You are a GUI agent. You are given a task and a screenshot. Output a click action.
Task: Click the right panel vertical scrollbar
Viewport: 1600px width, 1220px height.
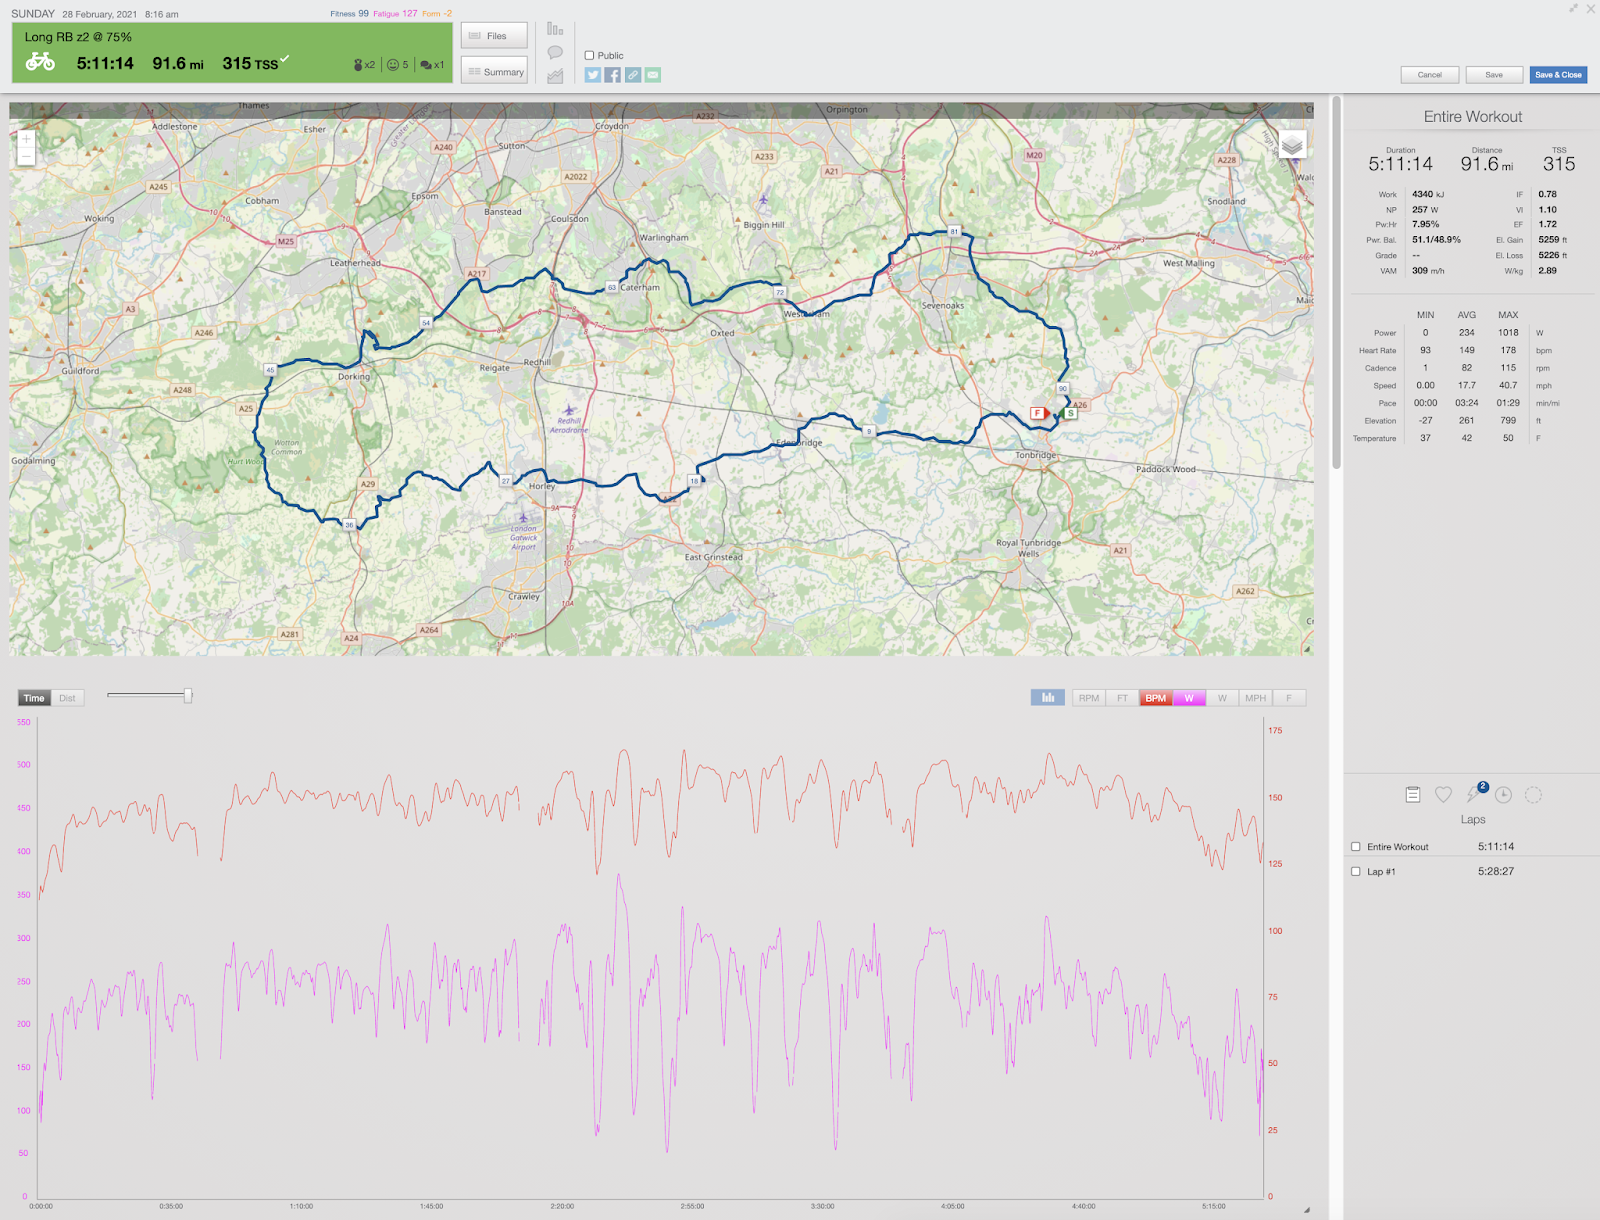coord(1336,283)
